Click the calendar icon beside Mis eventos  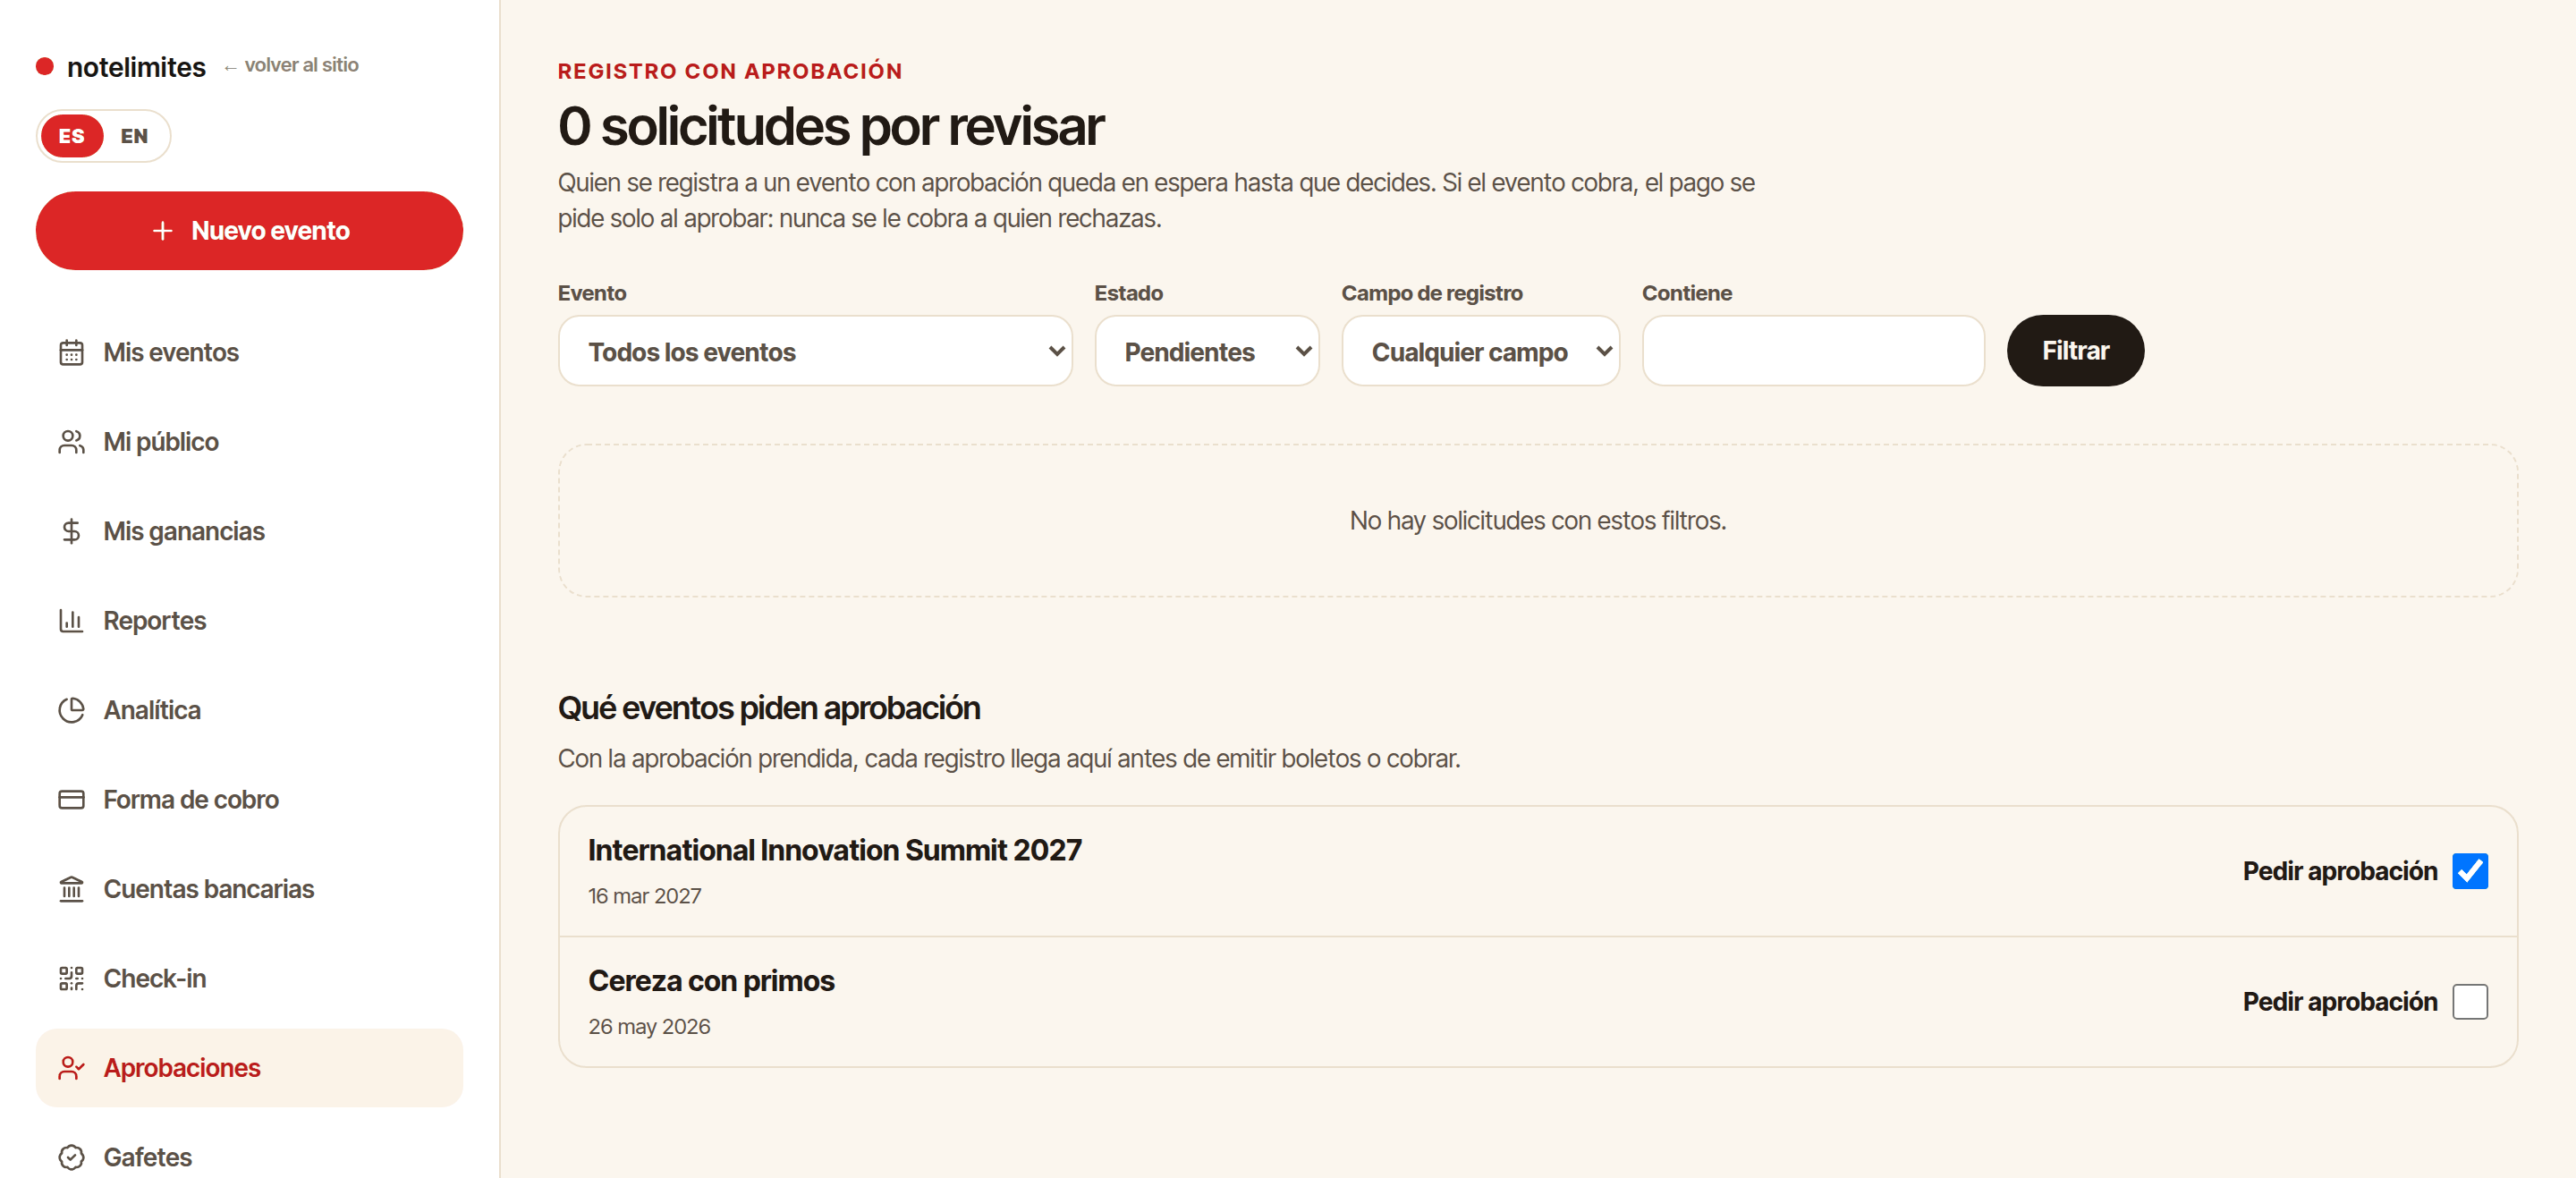71,352
